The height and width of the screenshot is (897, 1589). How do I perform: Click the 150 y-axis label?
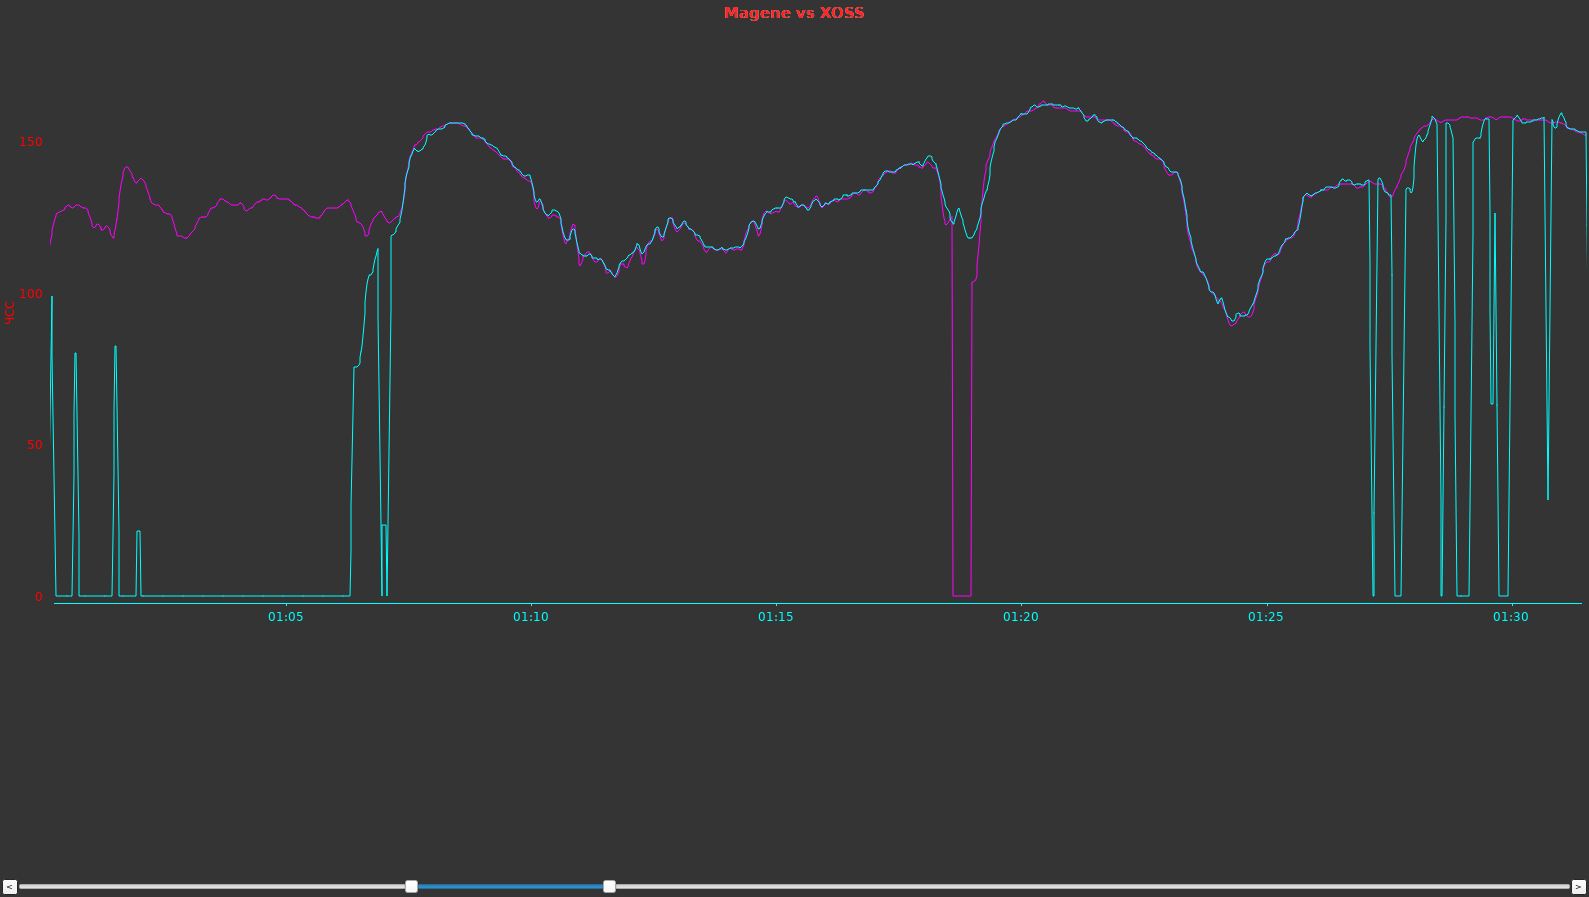click(31, 142)
